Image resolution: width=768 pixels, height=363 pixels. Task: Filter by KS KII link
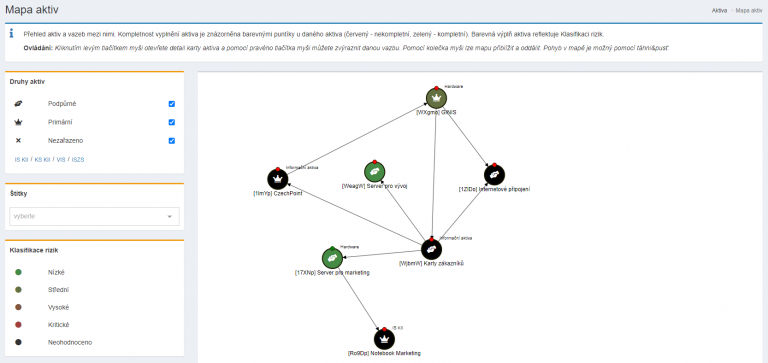click(43, 160)
